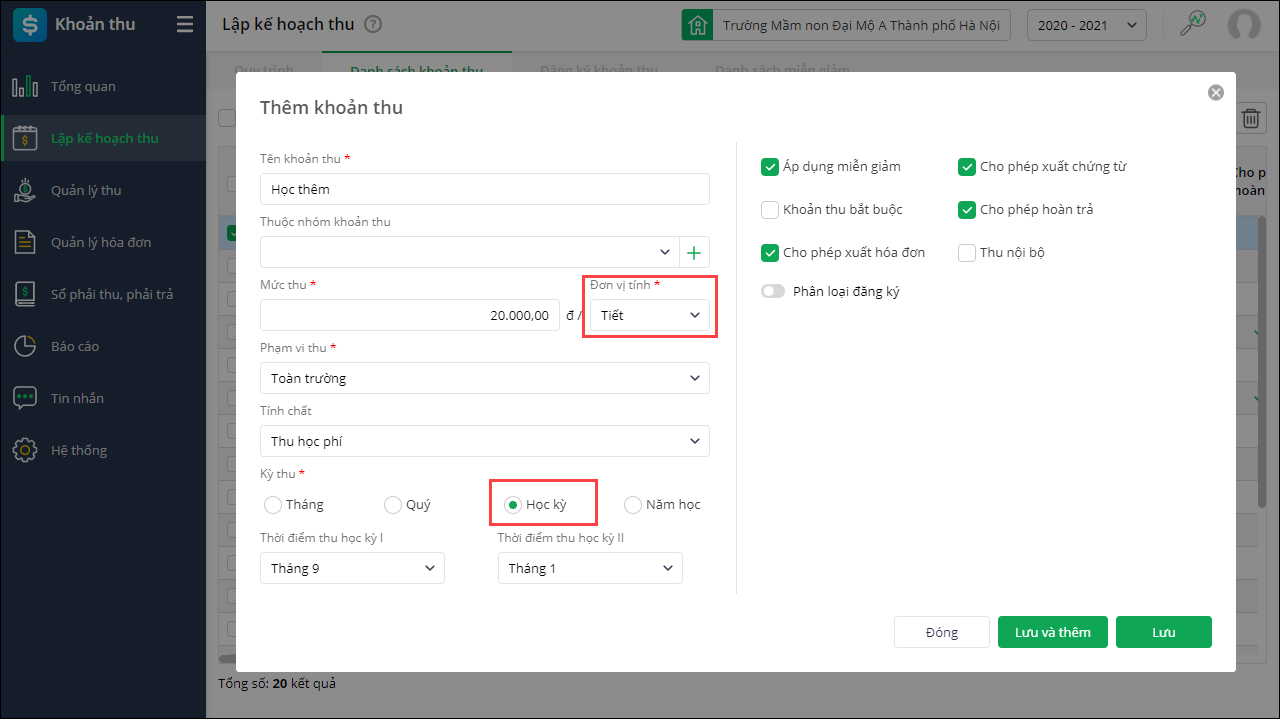Screen dimensions: 1280x719
Task: Open Hệ thống settings gear icon
Action: point(25,451)
